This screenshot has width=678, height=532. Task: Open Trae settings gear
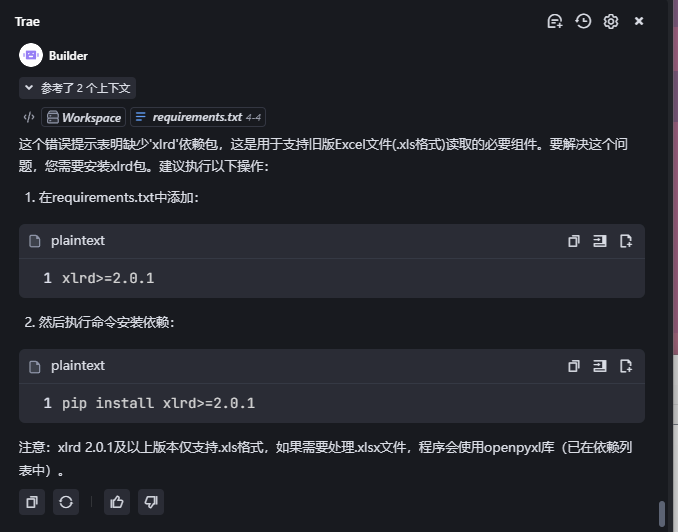pyautogui.click(x=611, y=21)
